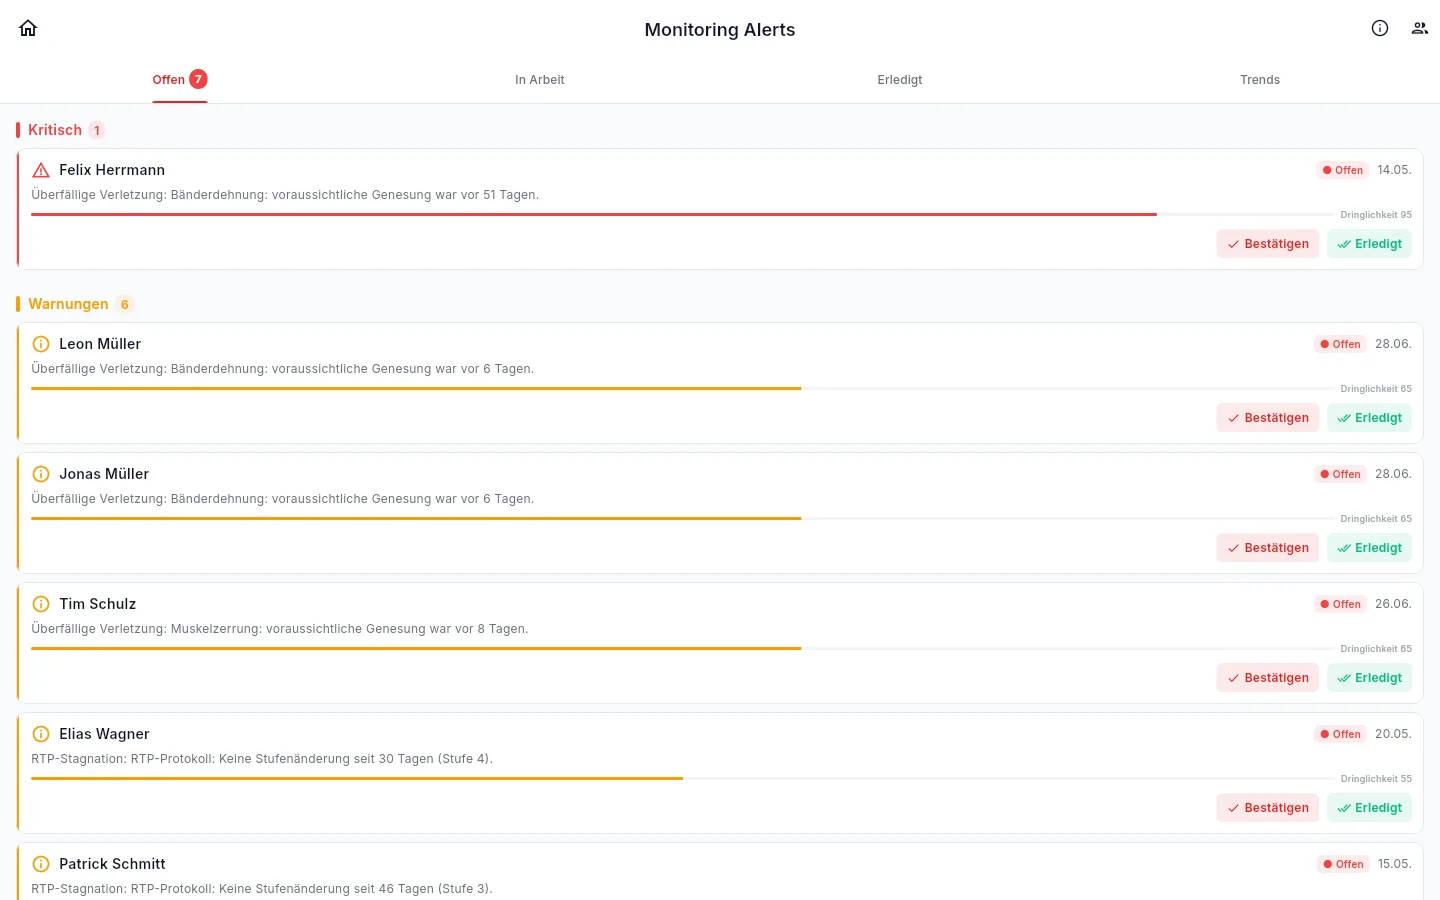Mark Leon Müller's alert as Erledigt
This screenshot has height=900, width=1440.
coord(1369,418)
